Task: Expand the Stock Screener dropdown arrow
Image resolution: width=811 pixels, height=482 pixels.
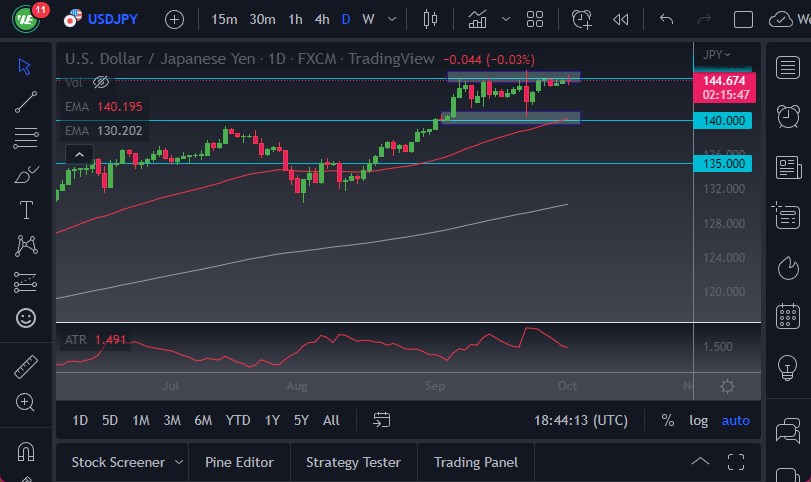Action: (179, 462)
